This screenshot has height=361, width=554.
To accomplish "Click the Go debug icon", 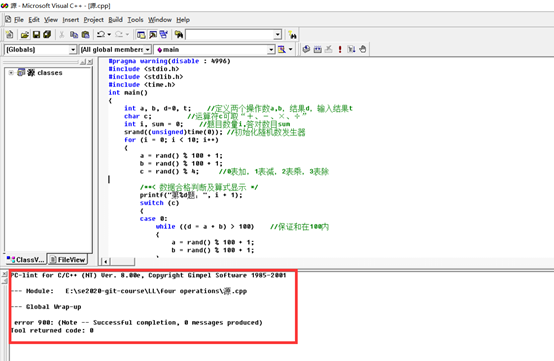I will pyautogui.click(x=351, y=49).
